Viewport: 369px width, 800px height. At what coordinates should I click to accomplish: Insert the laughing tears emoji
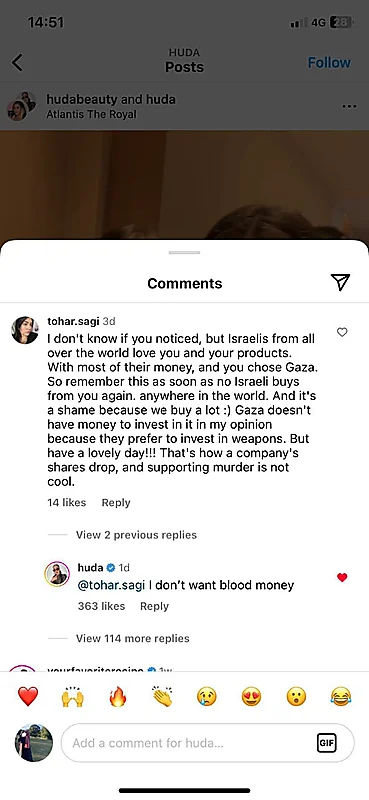[x=341, y=696]
